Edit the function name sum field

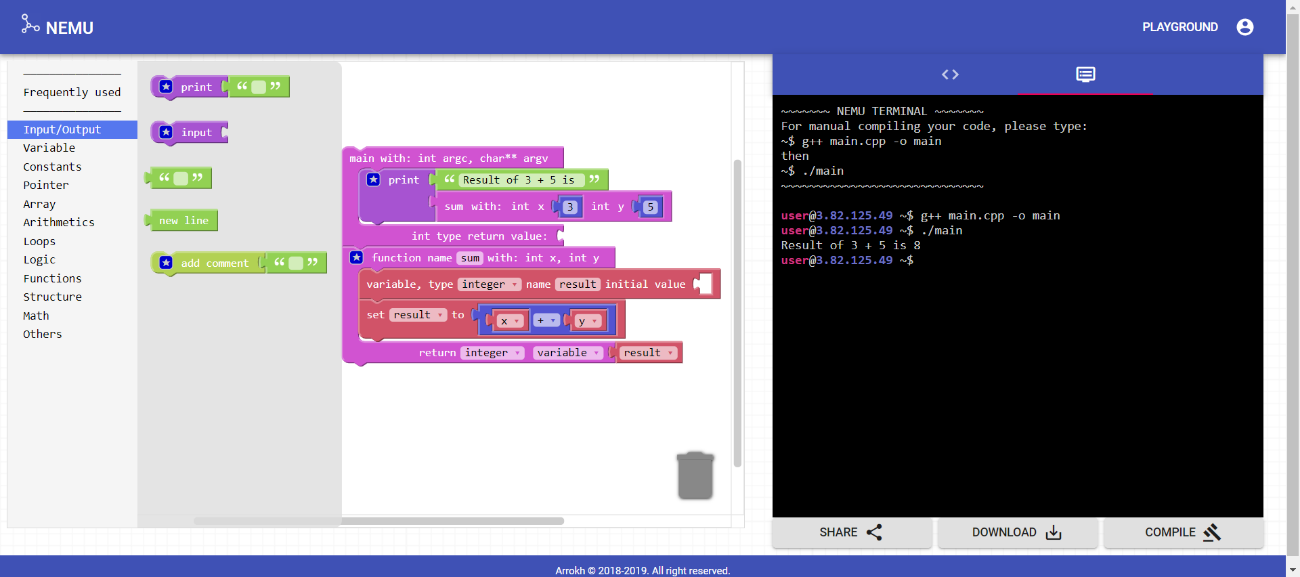tap(470, 257)
